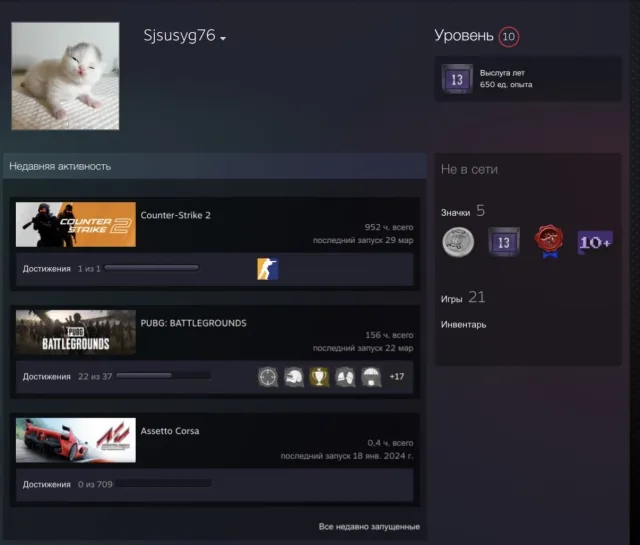Click Assetto Corsa achievements progress bar
The width and height of the screenshot is (640, 545).
(164, 484)
